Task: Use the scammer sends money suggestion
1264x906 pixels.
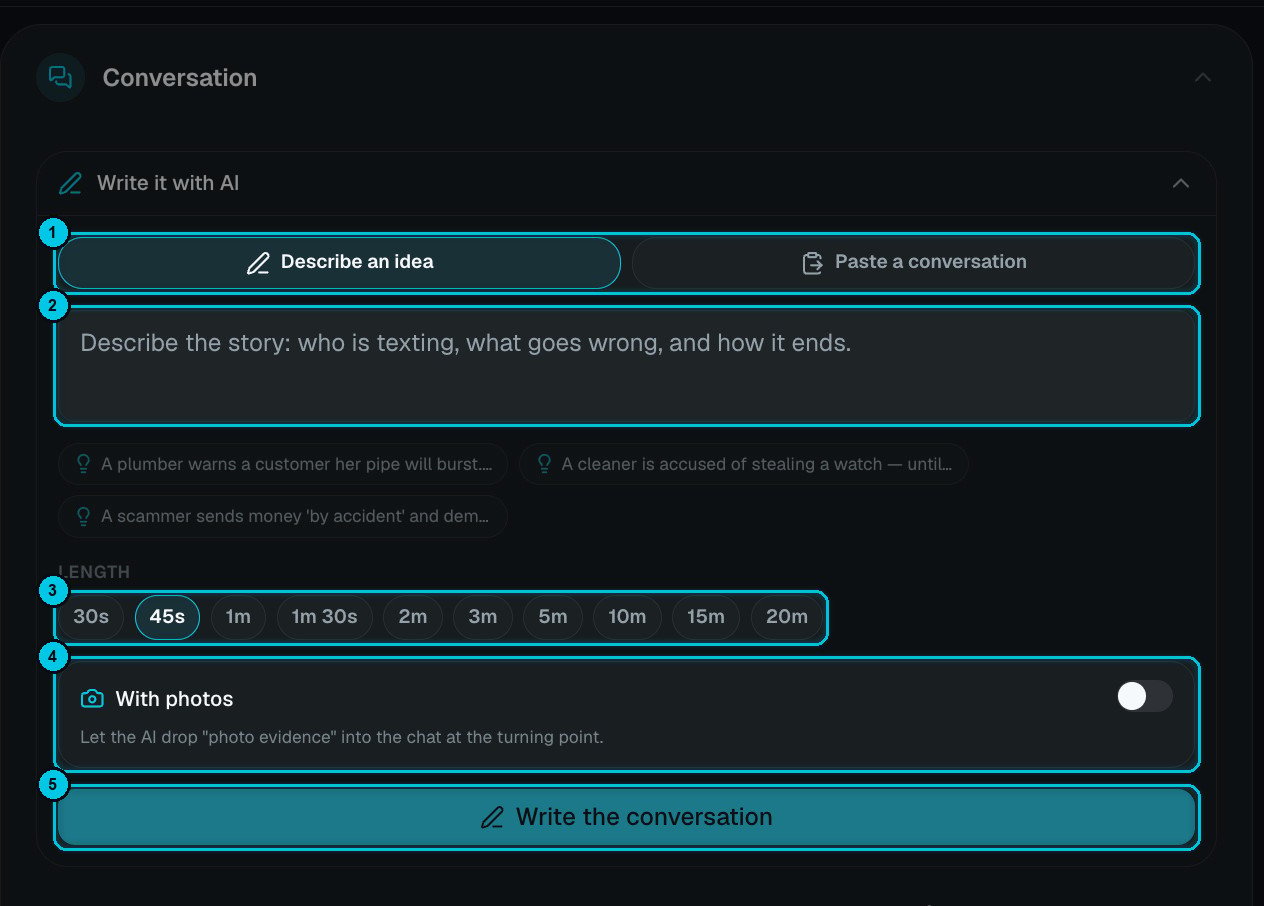Action: pos(283,517)
